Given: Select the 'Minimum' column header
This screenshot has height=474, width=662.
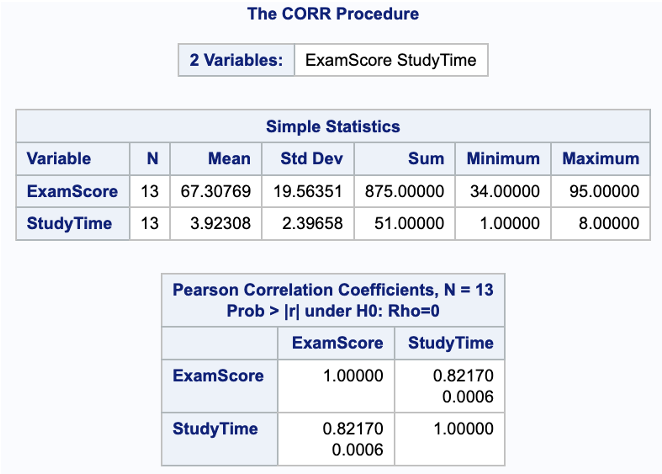Looking at the screenshot, I should point(503,158).
